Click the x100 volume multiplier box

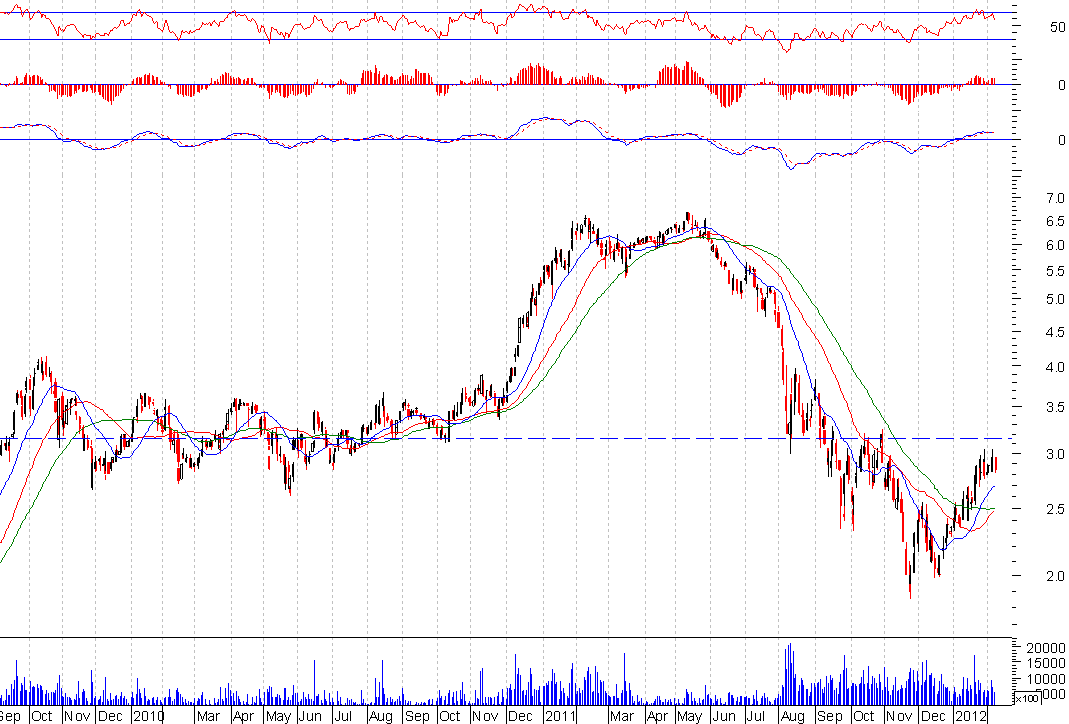coord(1027,698)
